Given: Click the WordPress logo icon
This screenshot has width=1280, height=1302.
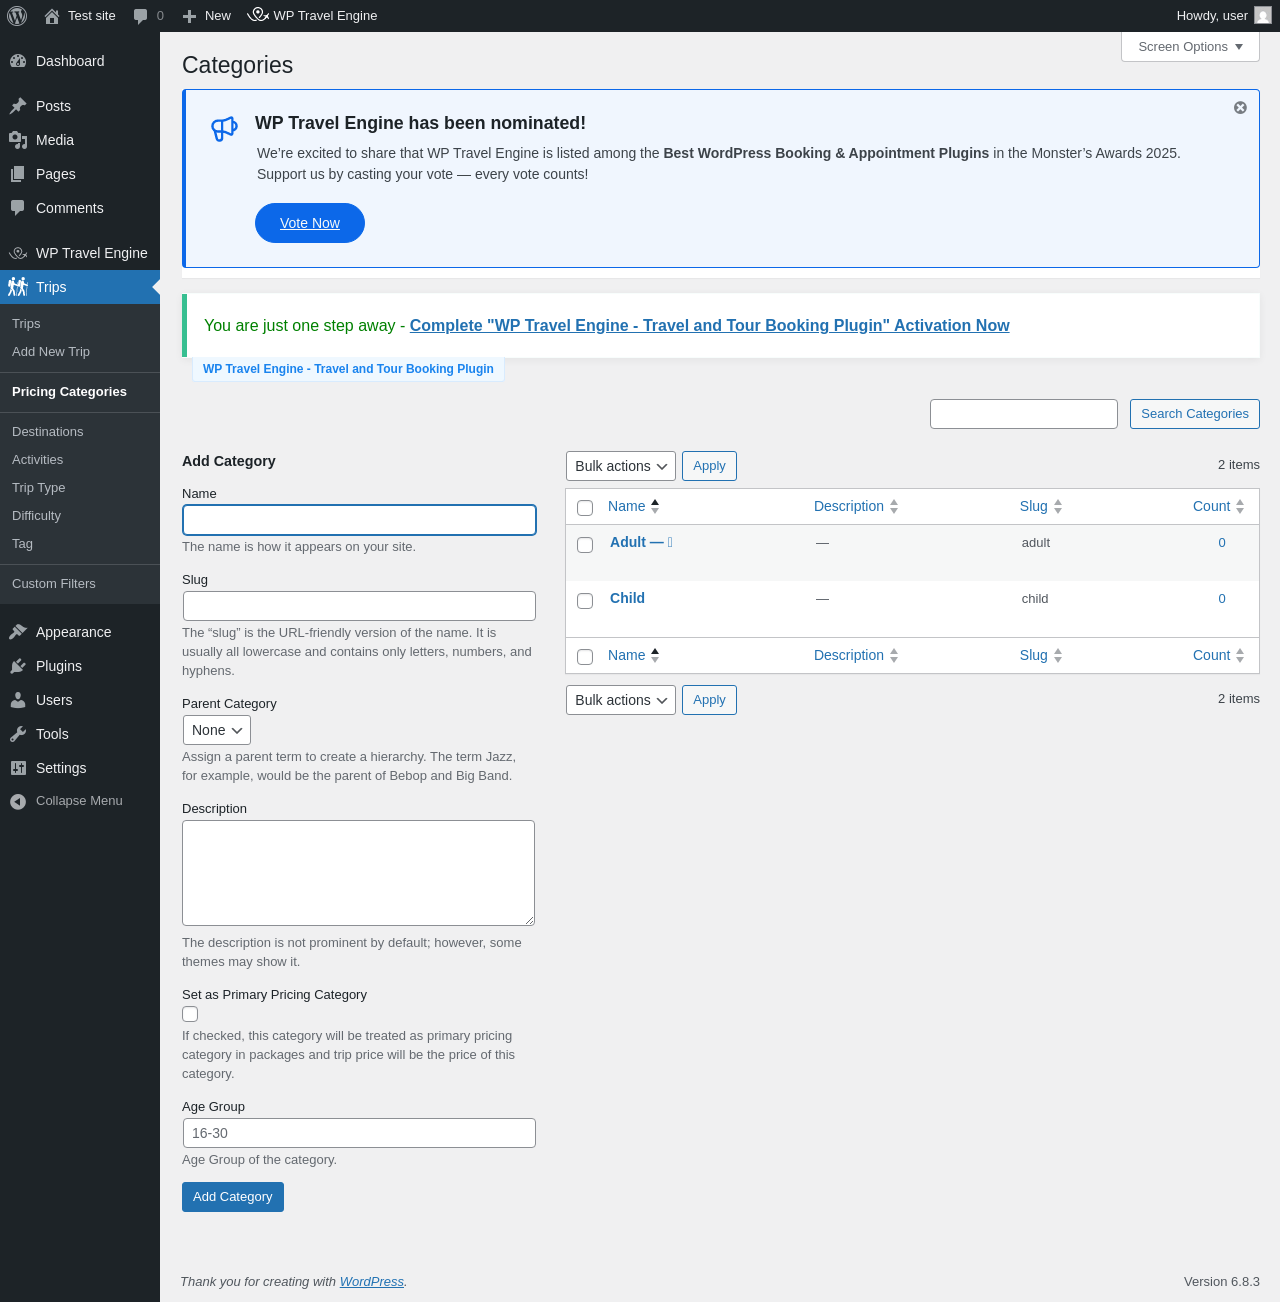Looking at the screenshot, I should (17, 16).
